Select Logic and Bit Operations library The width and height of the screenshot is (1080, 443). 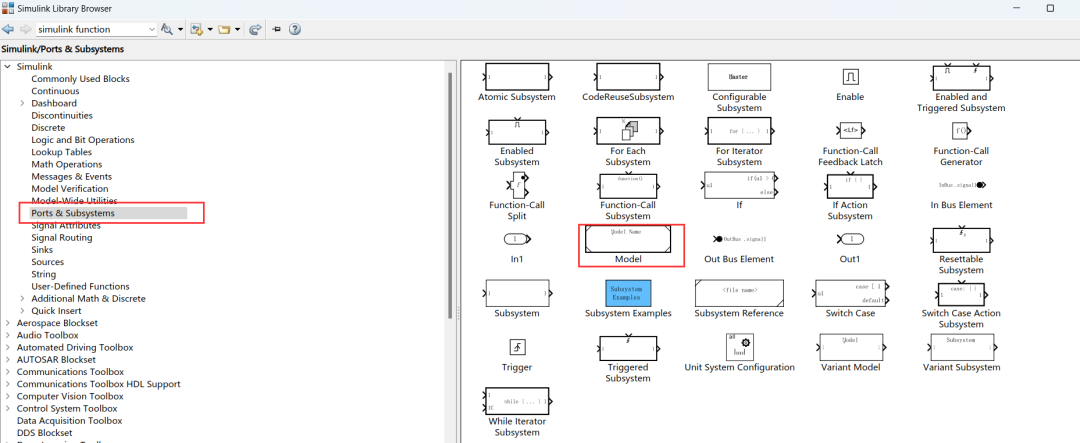83,140
